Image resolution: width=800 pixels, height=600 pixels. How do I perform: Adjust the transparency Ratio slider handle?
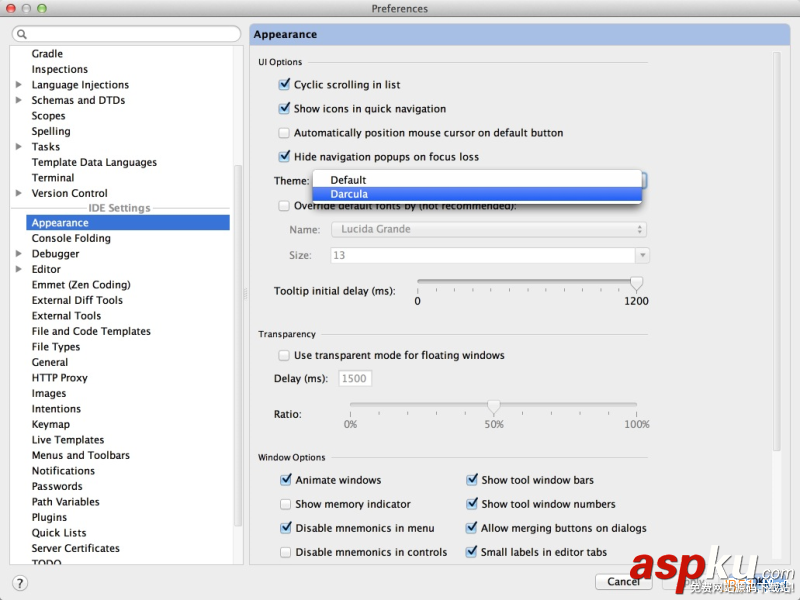(493, 406)
